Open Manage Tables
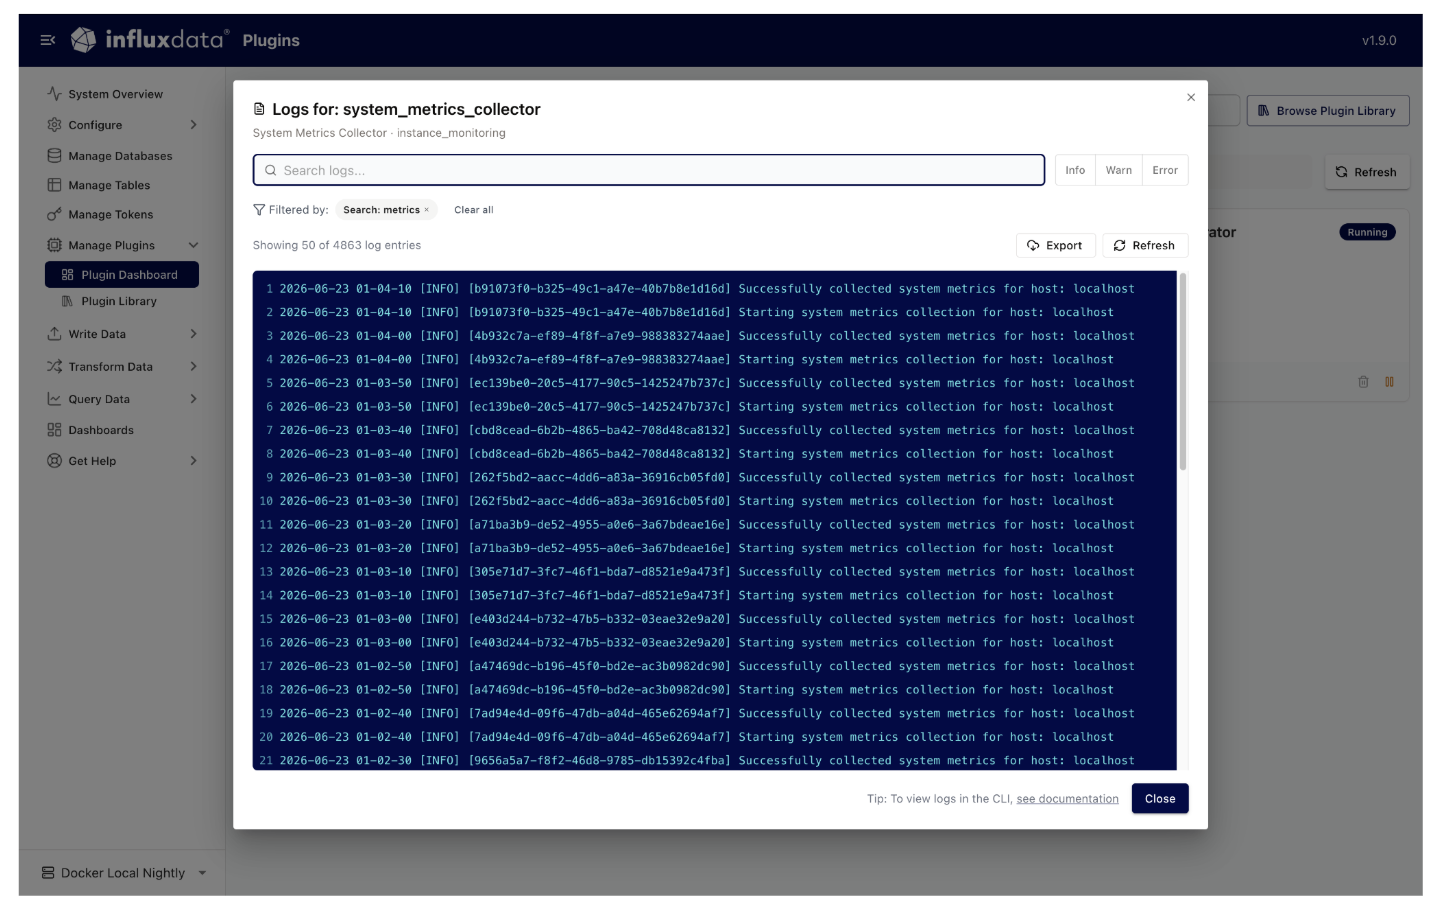 [x=109, y=185]
